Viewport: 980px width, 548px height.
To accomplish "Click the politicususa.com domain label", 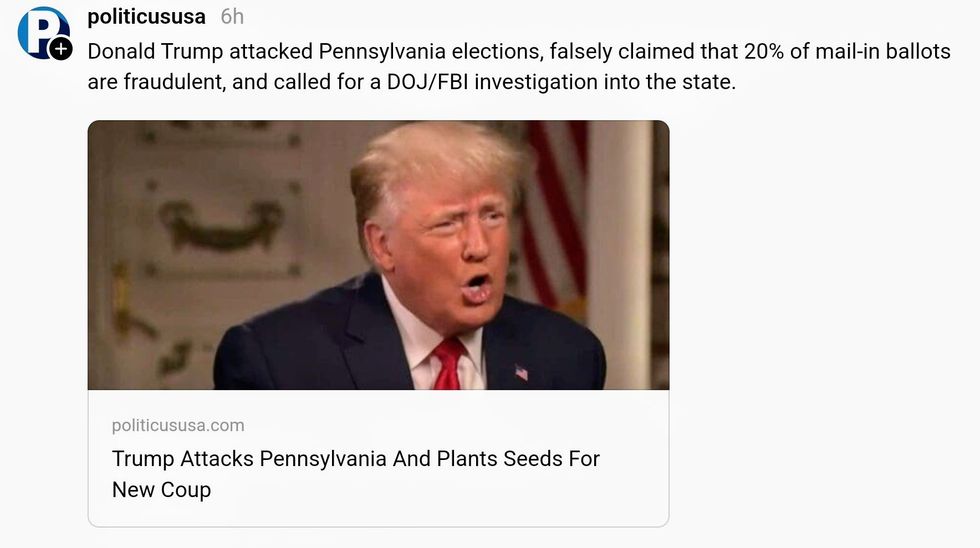I will point(178,425).
